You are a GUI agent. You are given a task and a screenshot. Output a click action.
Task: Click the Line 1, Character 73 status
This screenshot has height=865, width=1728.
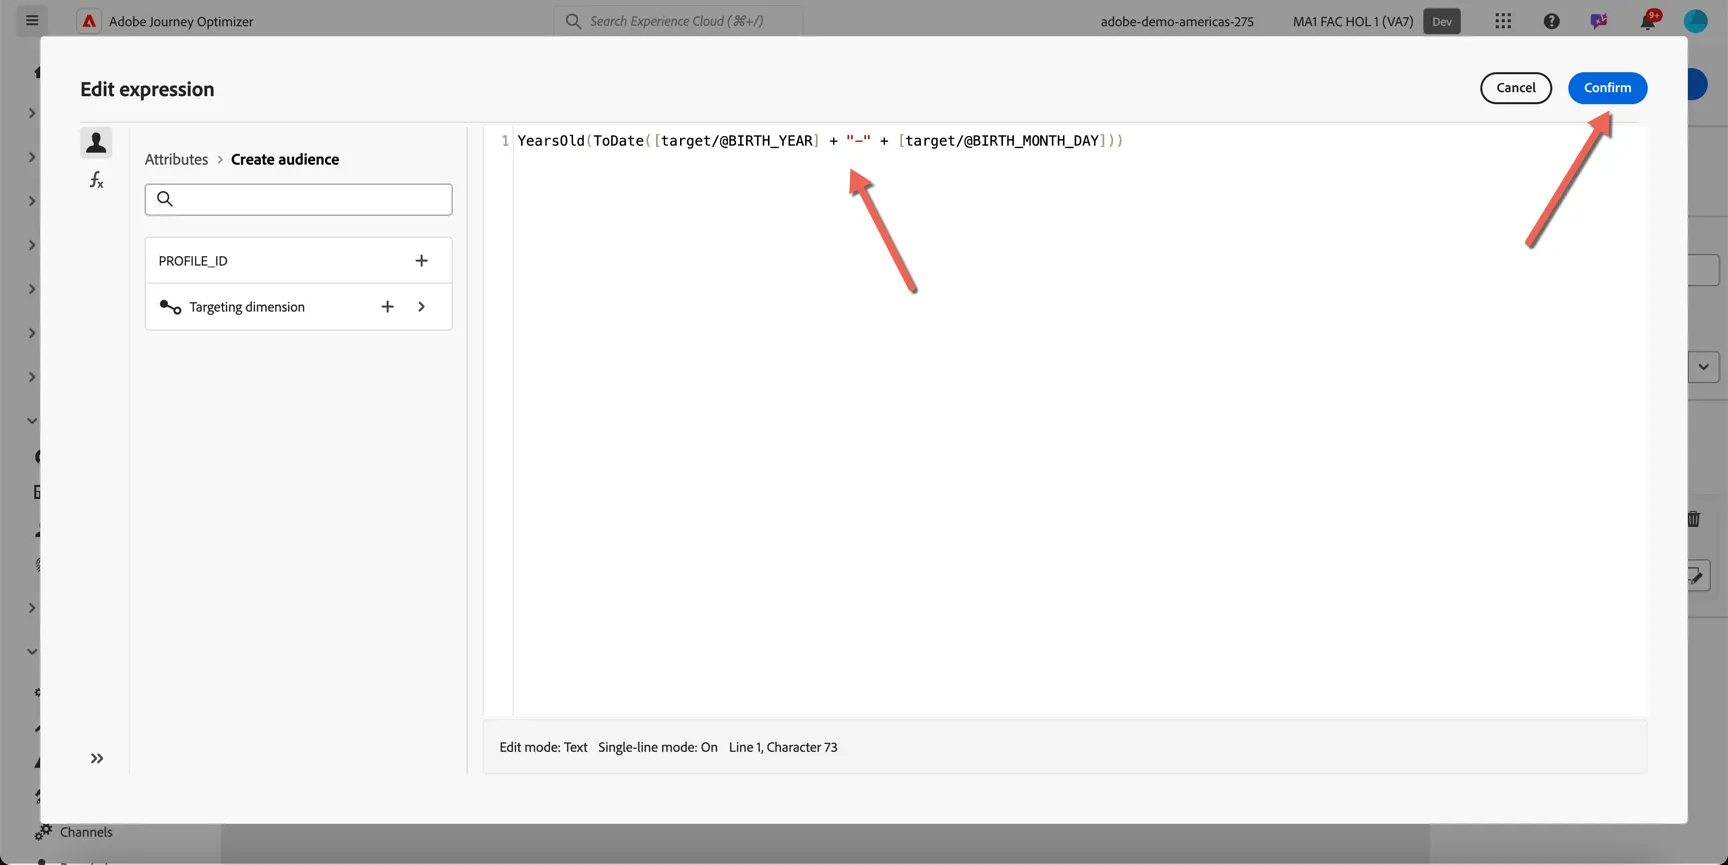pos(783,747)
